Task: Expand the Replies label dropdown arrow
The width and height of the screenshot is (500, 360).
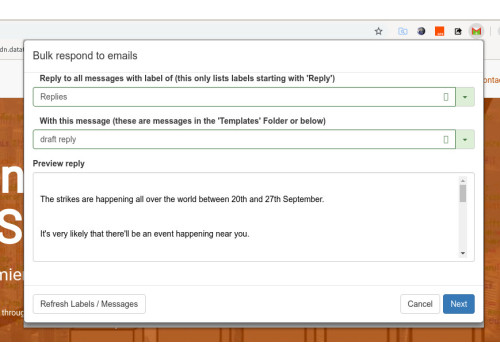Action: coord(465,97)
